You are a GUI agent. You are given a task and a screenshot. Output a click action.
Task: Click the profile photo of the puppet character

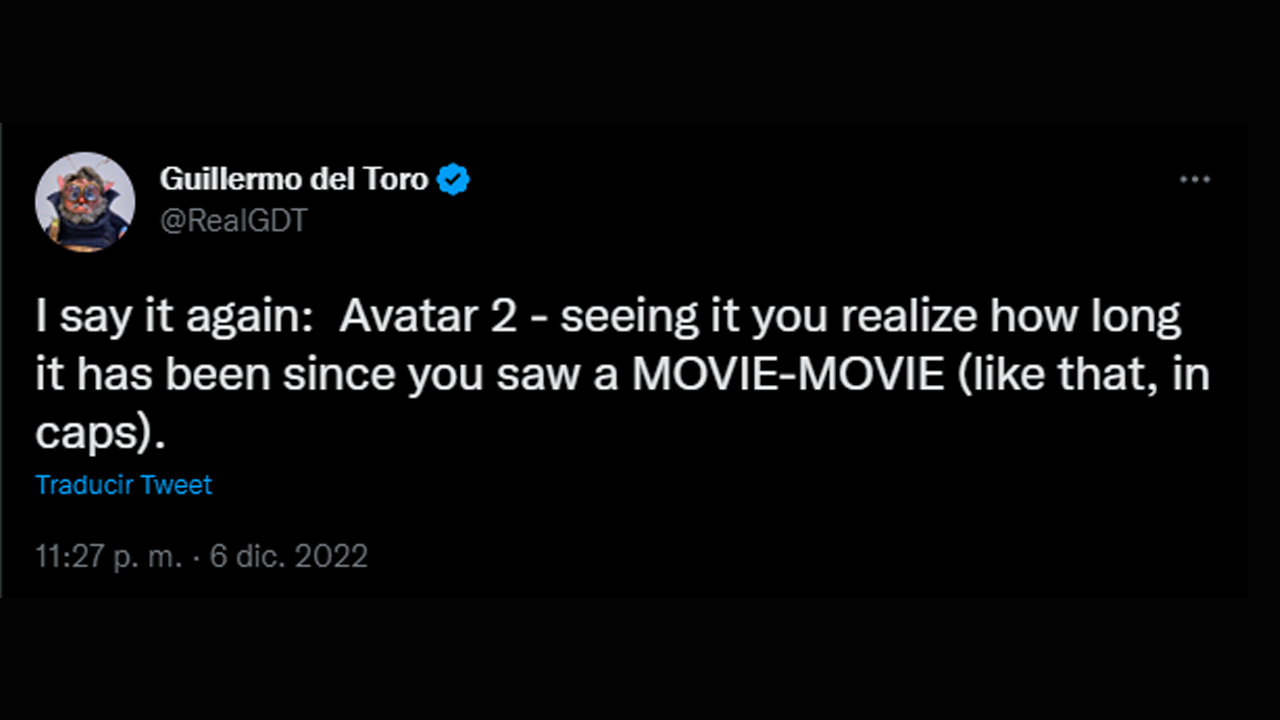(x=85, y=201)
